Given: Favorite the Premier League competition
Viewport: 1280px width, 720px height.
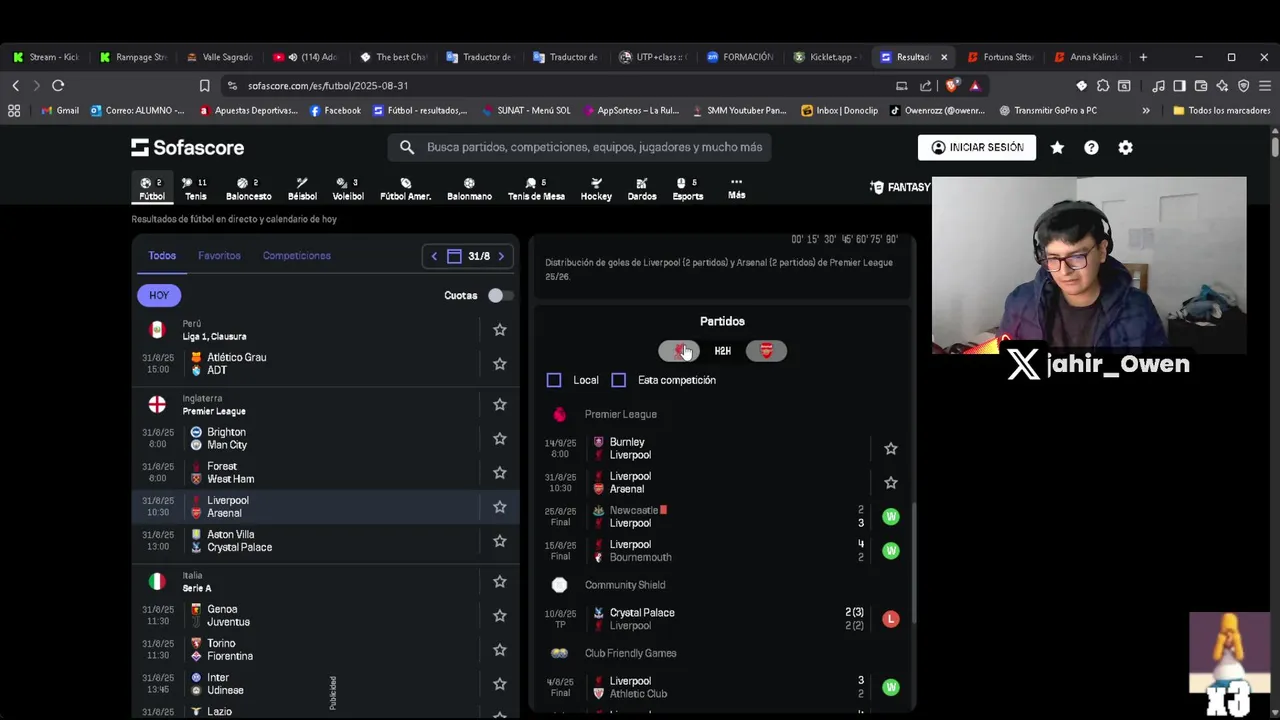Looking at the screenshot, I should point(499,405).
